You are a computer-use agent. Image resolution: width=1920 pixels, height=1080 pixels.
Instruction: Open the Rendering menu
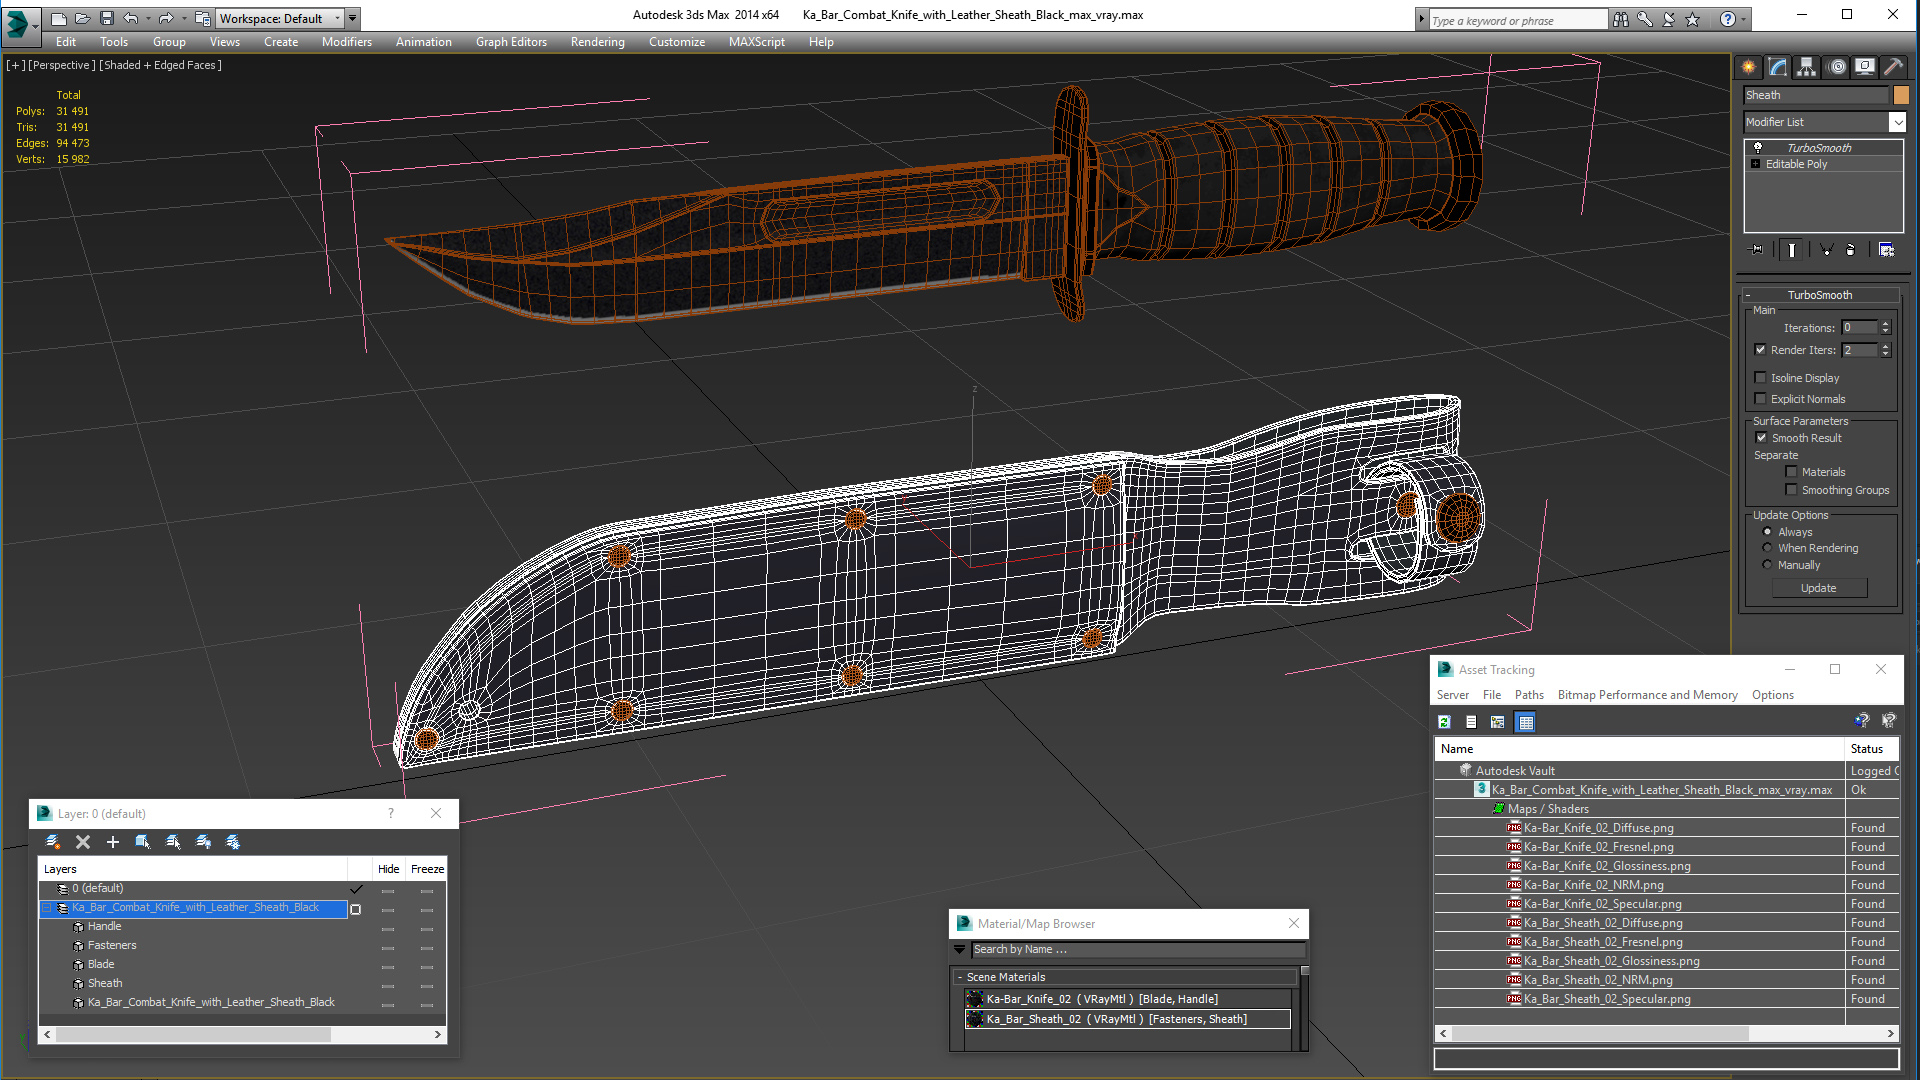(597, 42)
